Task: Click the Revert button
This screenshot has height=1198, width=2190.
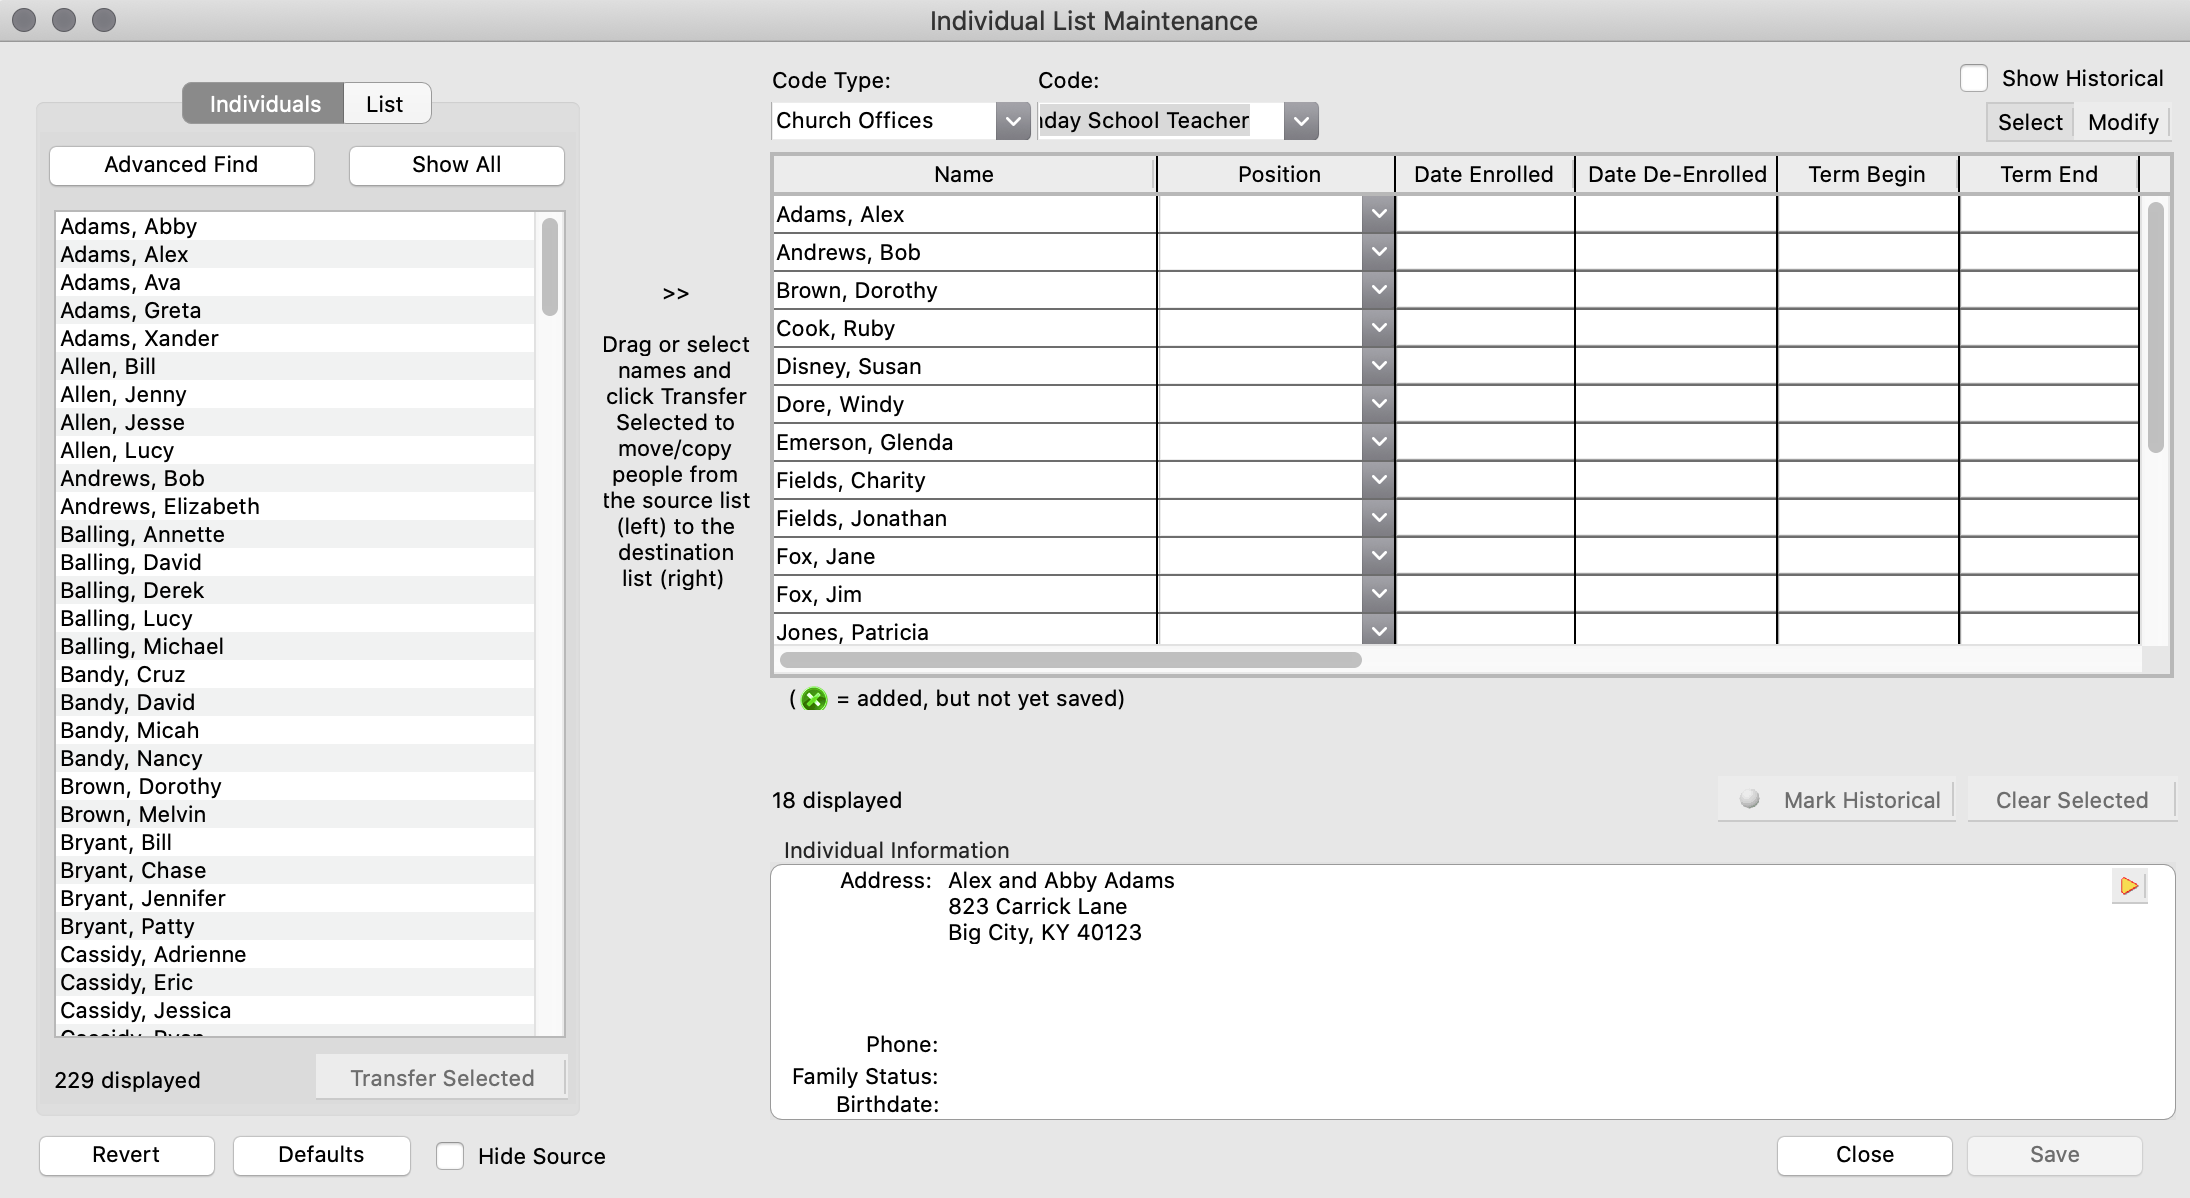Action: click(126, 1155)
